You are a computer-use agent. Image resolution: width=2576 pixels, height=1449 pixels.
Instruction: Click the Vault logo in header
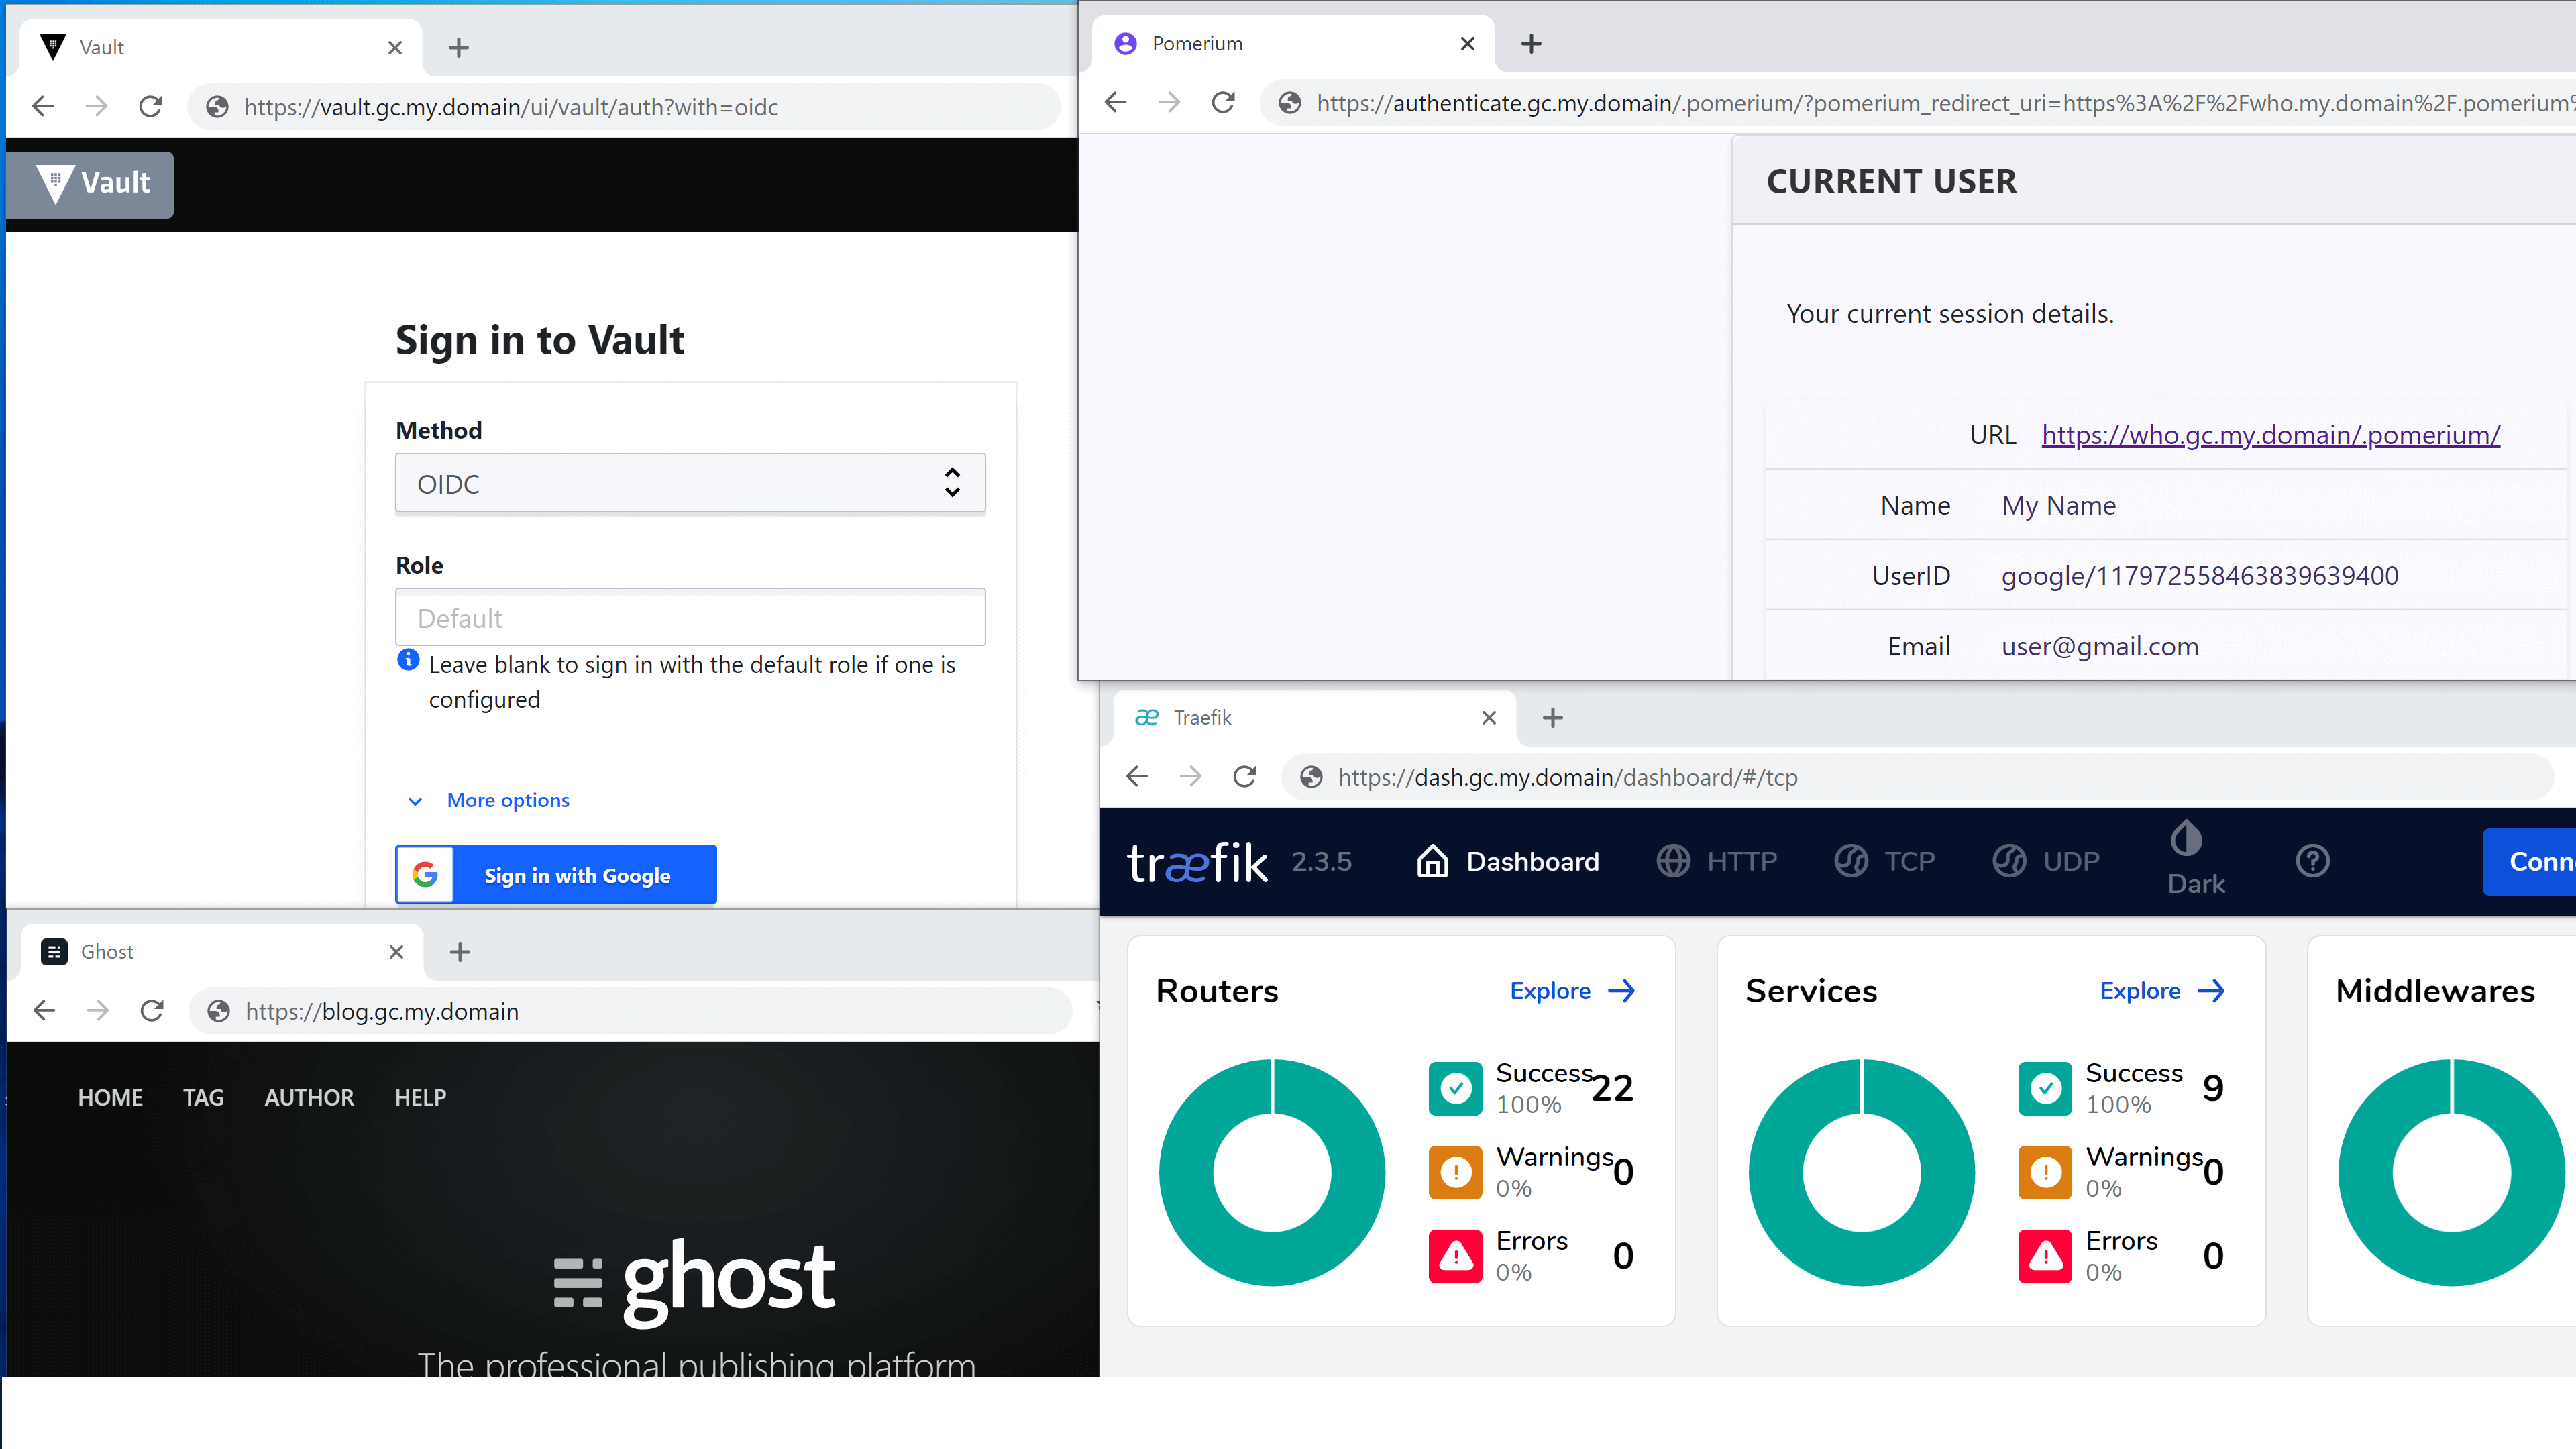point(92,184)
